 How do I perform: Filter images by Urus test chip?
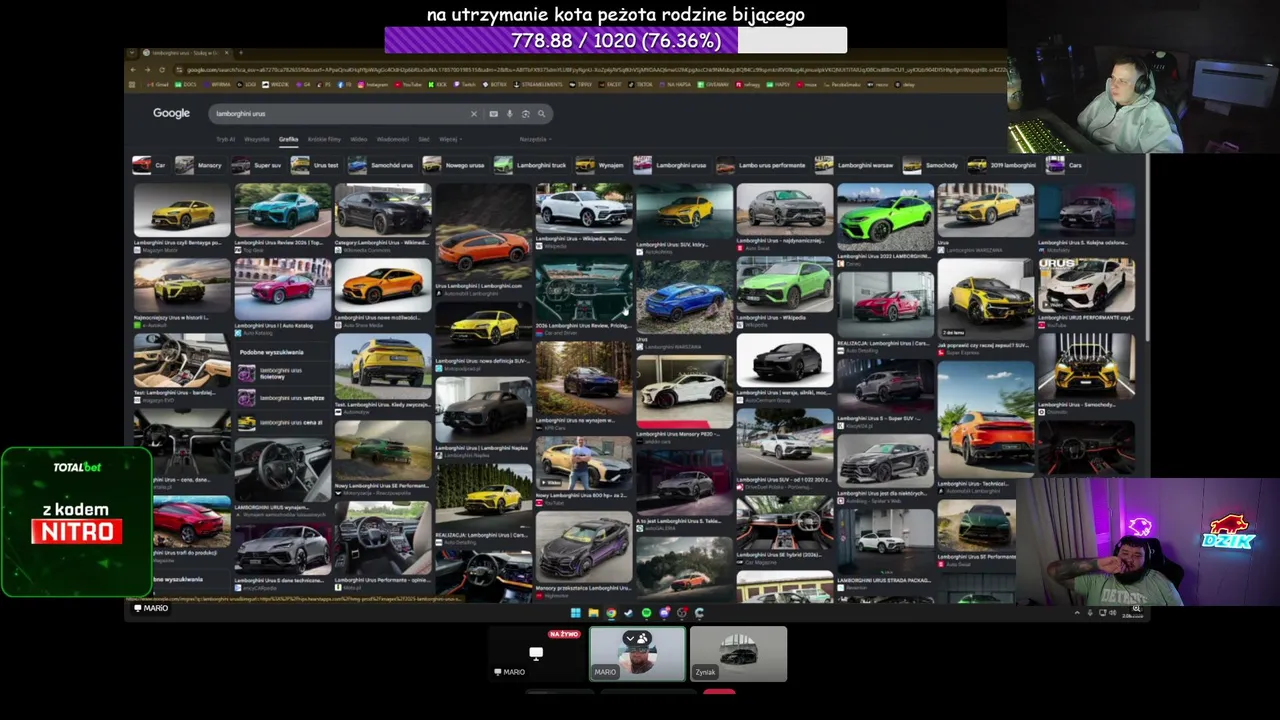tap(315, 165)
